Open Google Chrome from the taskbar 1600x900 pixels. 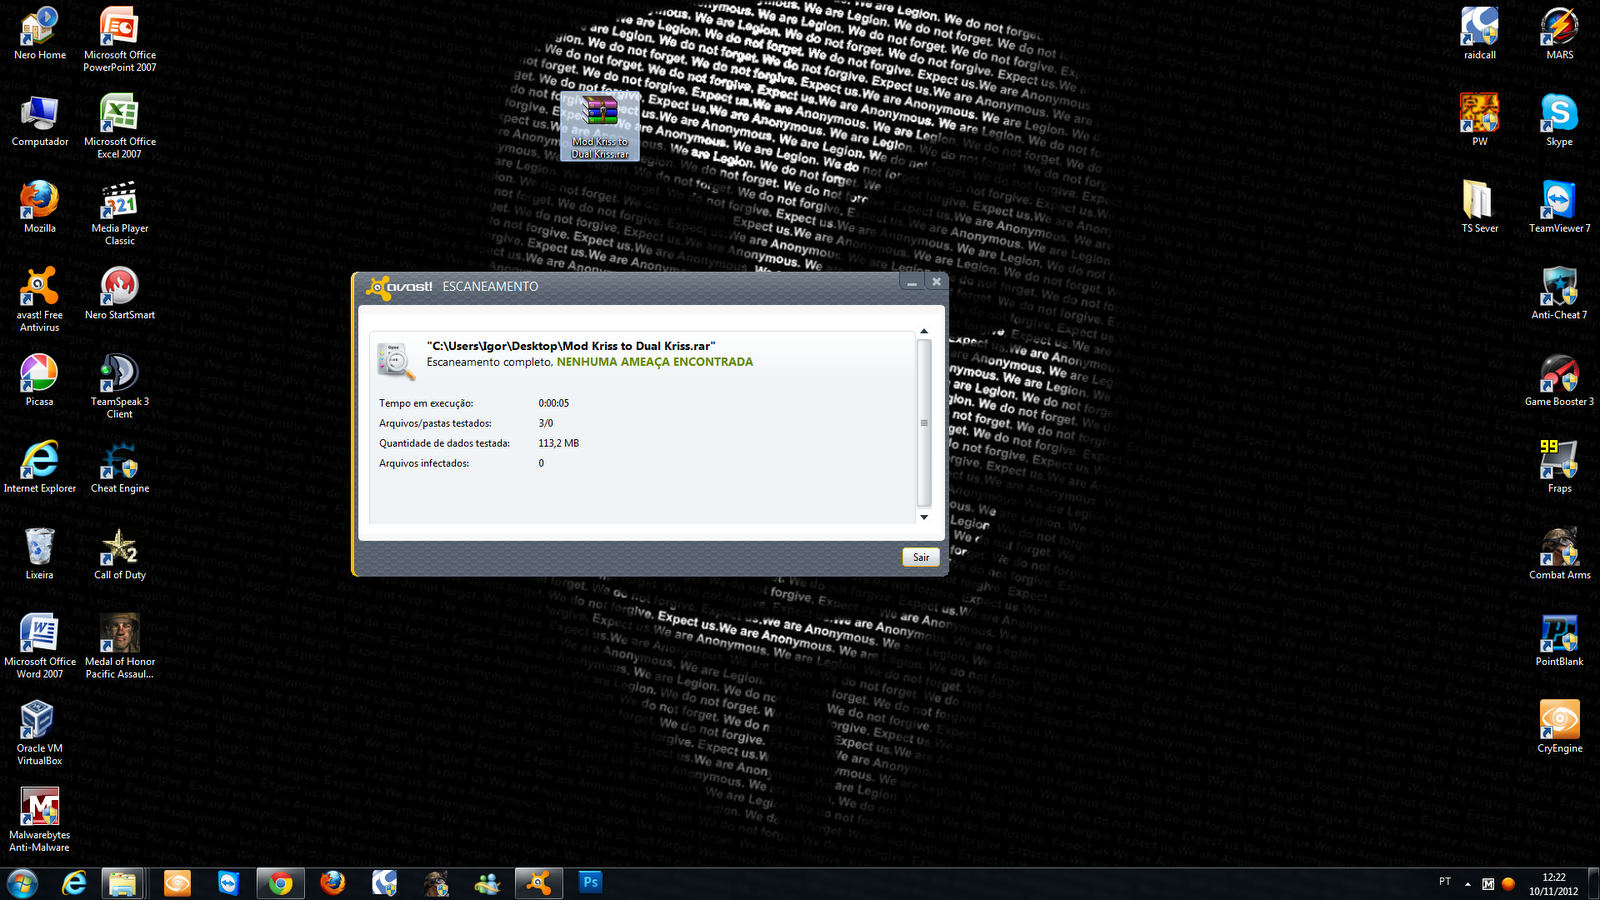point(280,883)
